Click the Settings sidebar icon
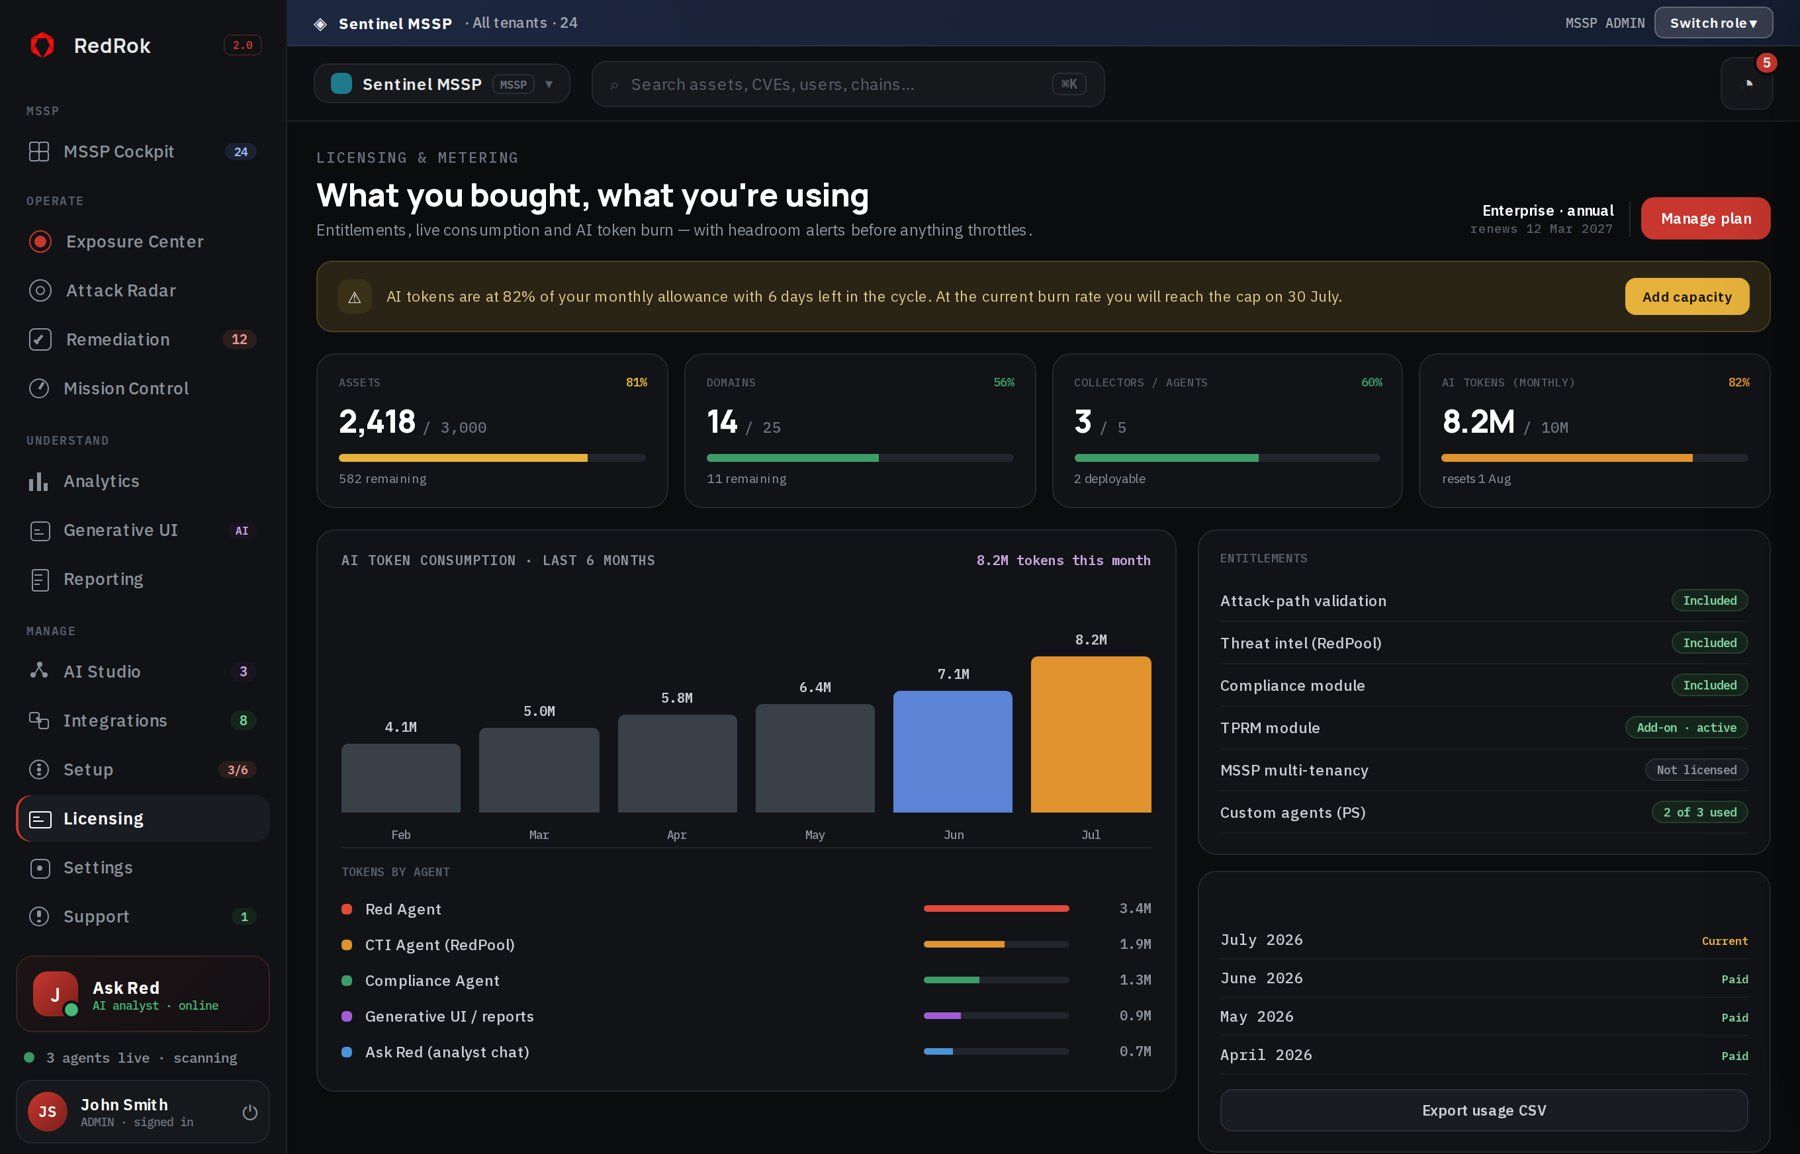The width and height of the screenshot is (1800, 1154). pos(39,867)
